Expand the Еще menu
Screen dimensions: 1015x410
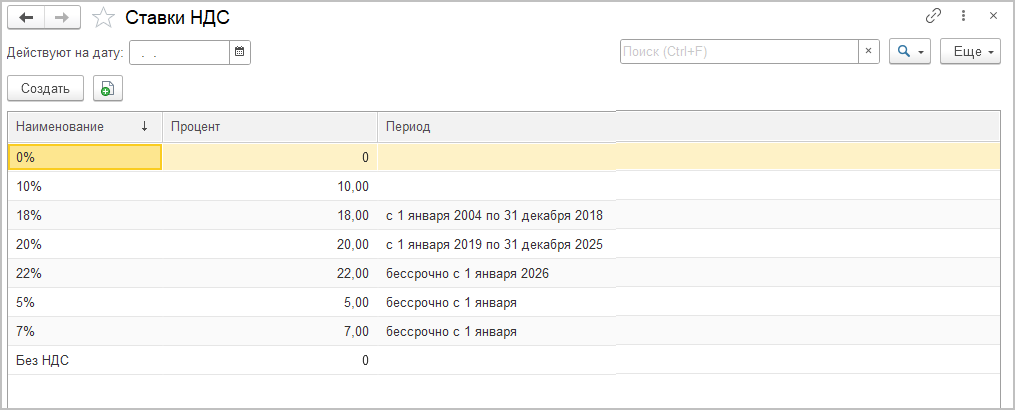click(970, 52)
